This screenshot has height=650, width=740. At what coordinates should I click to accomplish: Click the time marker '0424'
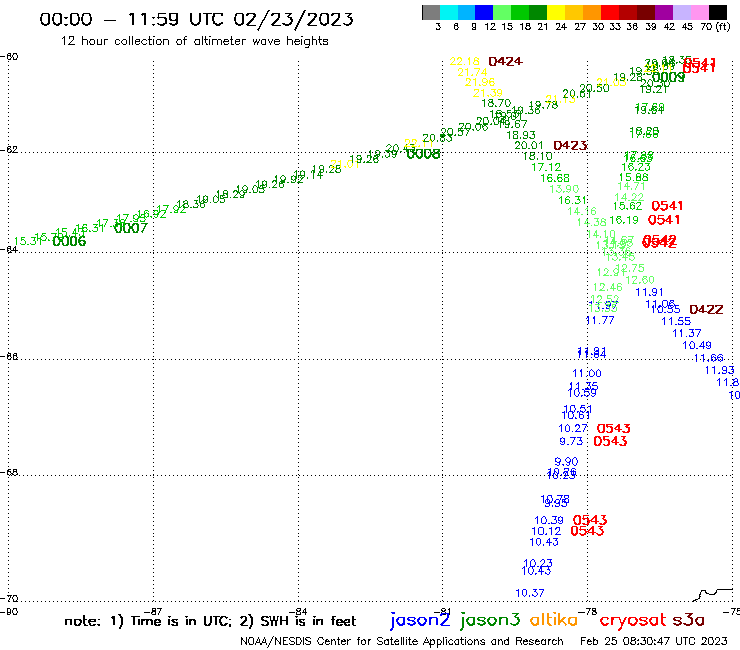pos(505,61)
